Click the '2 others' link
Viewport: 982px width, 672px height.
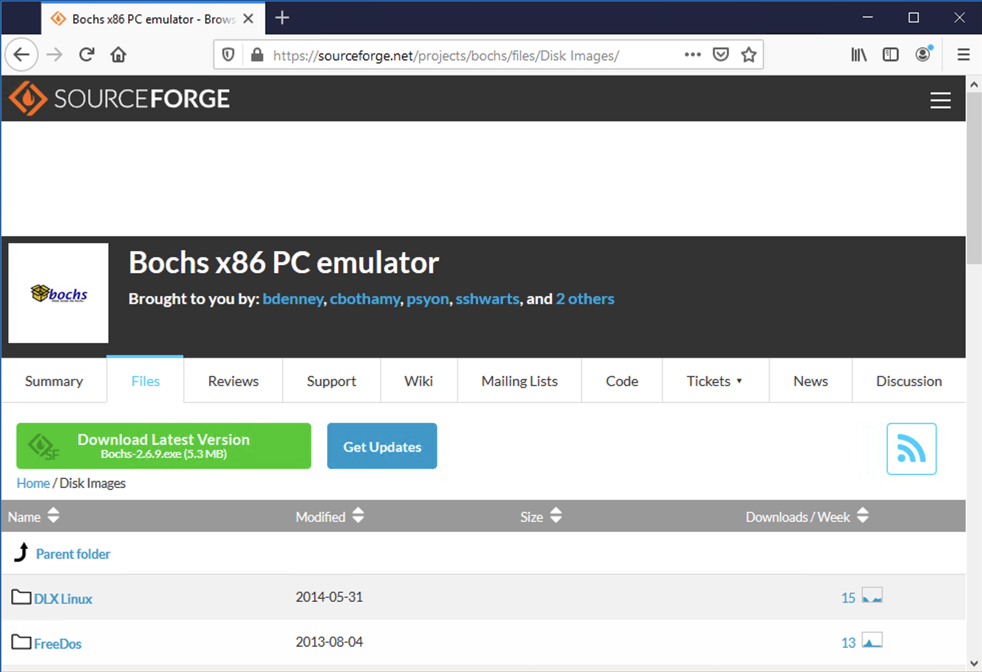[585, 299]
